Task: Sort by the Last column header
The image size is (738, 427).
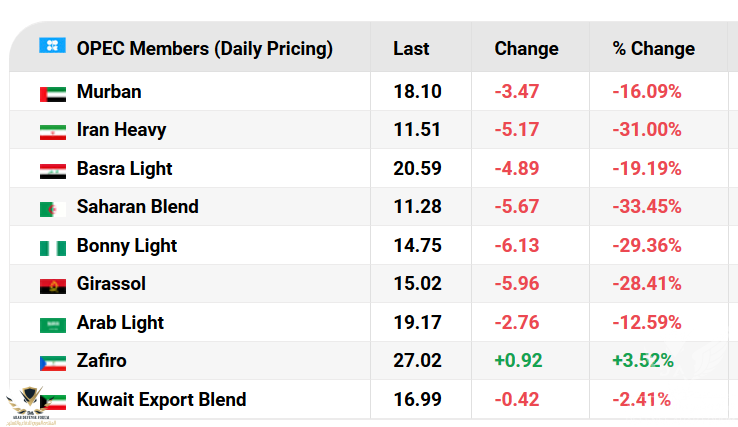Action: (411, 48)
